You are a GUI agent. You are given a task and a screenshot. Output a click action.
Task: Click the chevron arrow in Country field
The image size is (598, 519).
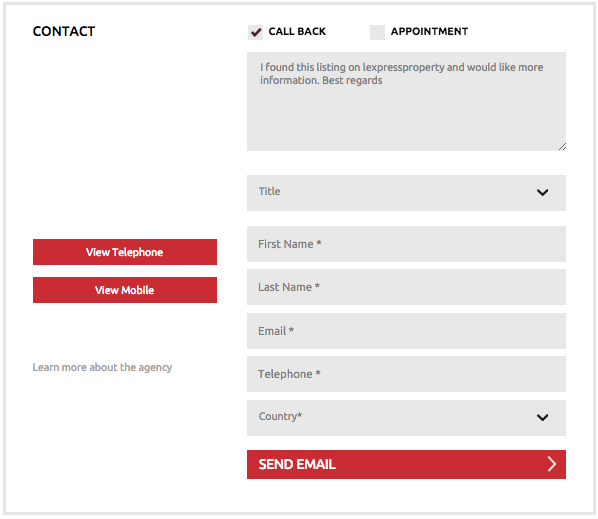[x=542, y=418]
